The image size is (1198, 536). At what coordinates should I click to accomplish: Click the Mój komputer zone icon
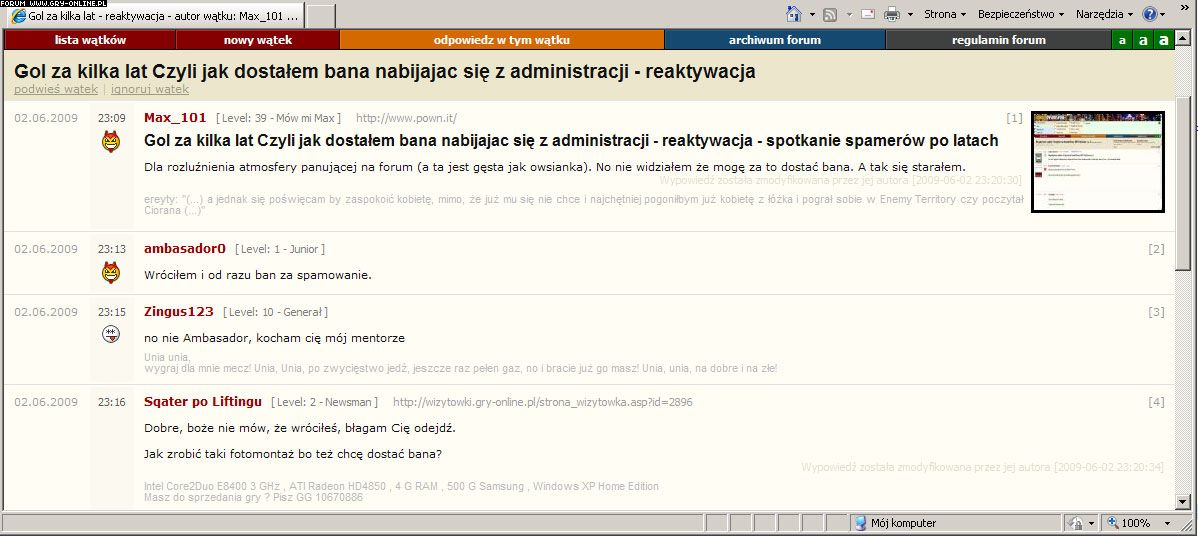point(860,523)
